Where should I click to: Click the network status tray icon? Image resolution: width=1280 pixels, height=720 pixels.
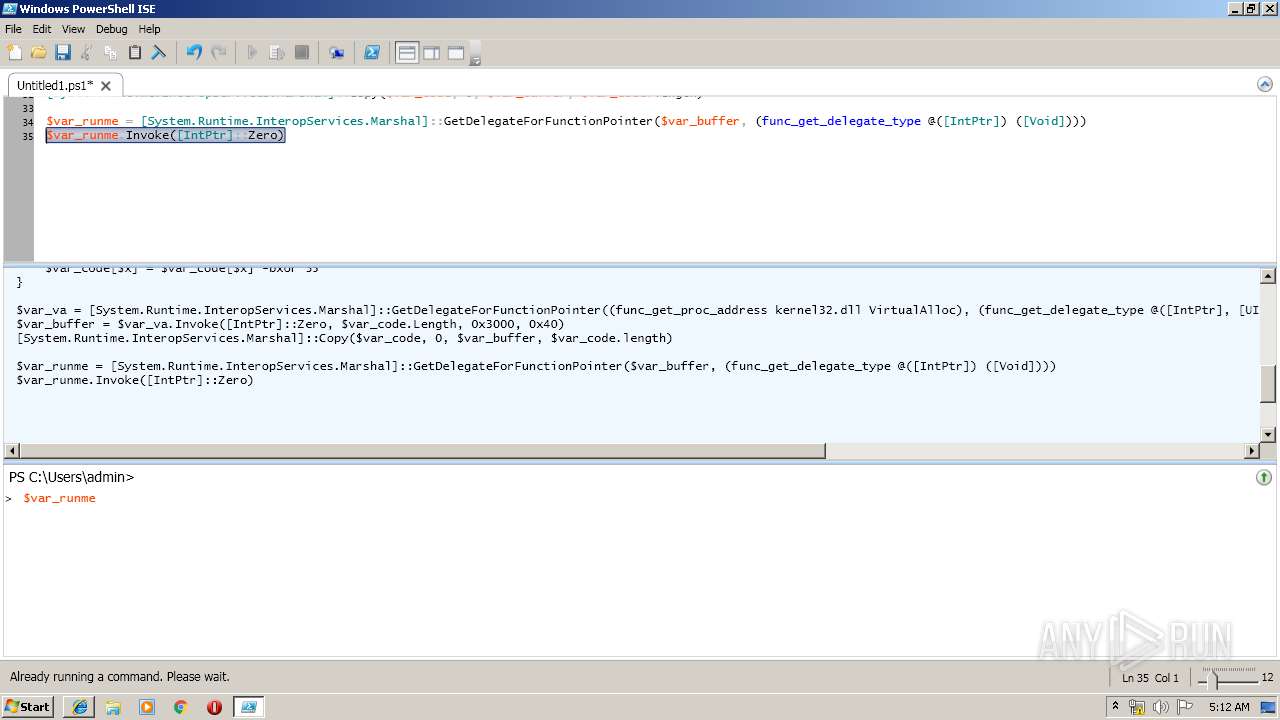point(1137,707)
